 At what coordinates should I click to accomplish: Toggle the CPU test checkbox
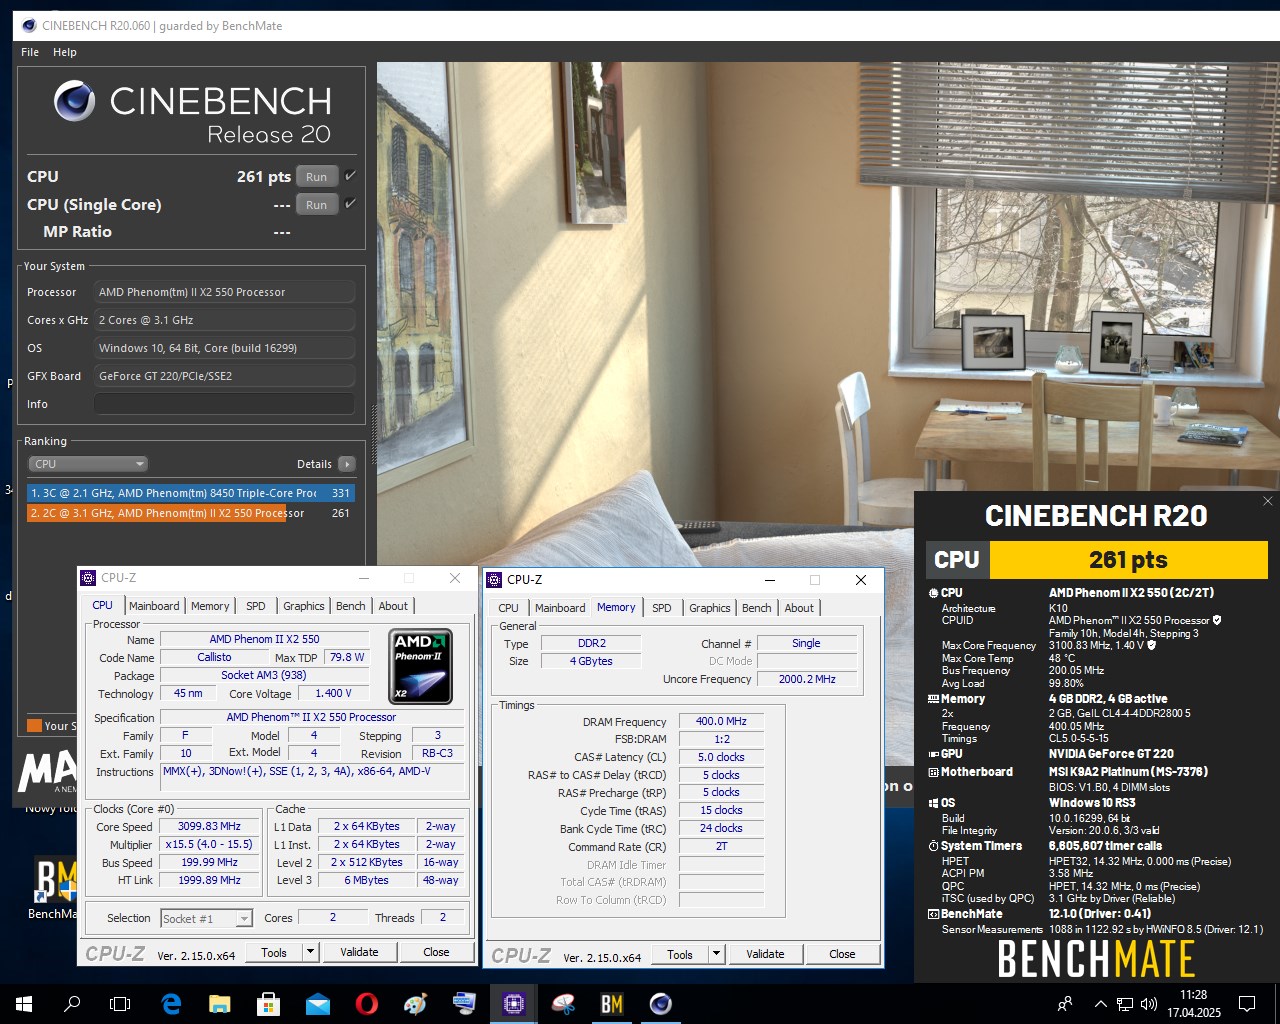click(x=350, y=176)
